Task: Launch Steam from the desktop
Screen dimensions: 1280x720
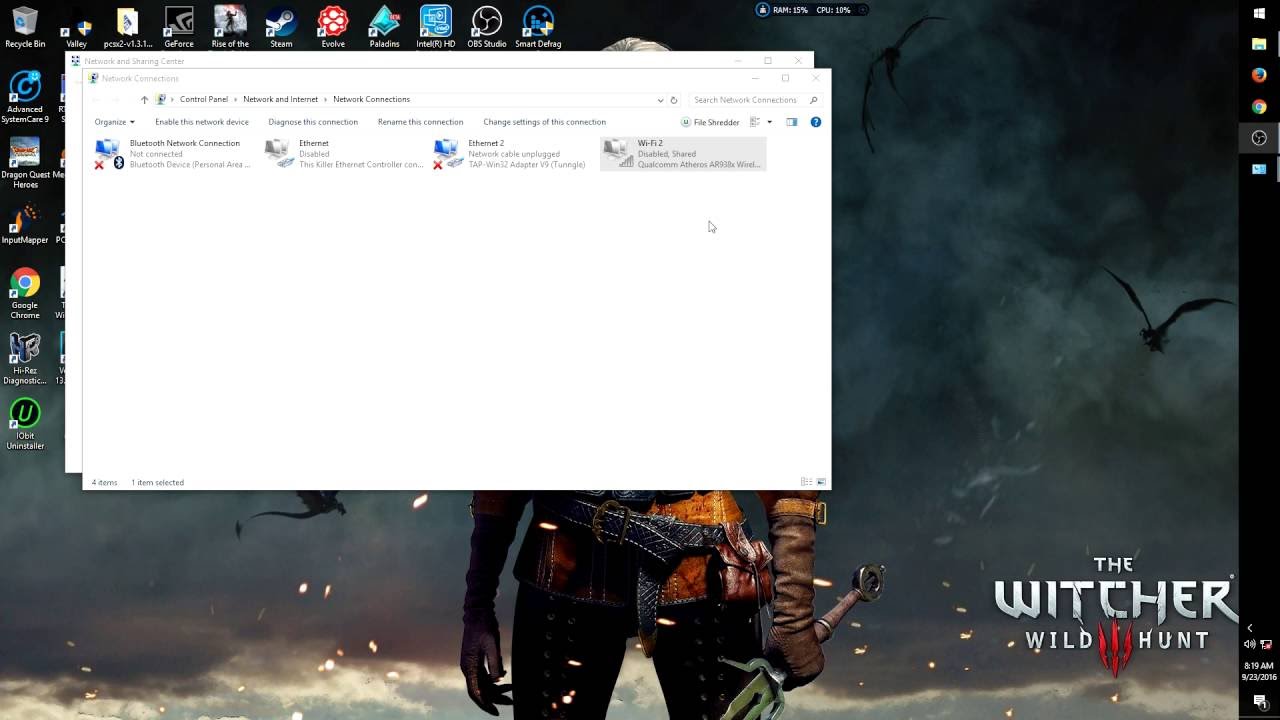Action: (x=281, y=27)
